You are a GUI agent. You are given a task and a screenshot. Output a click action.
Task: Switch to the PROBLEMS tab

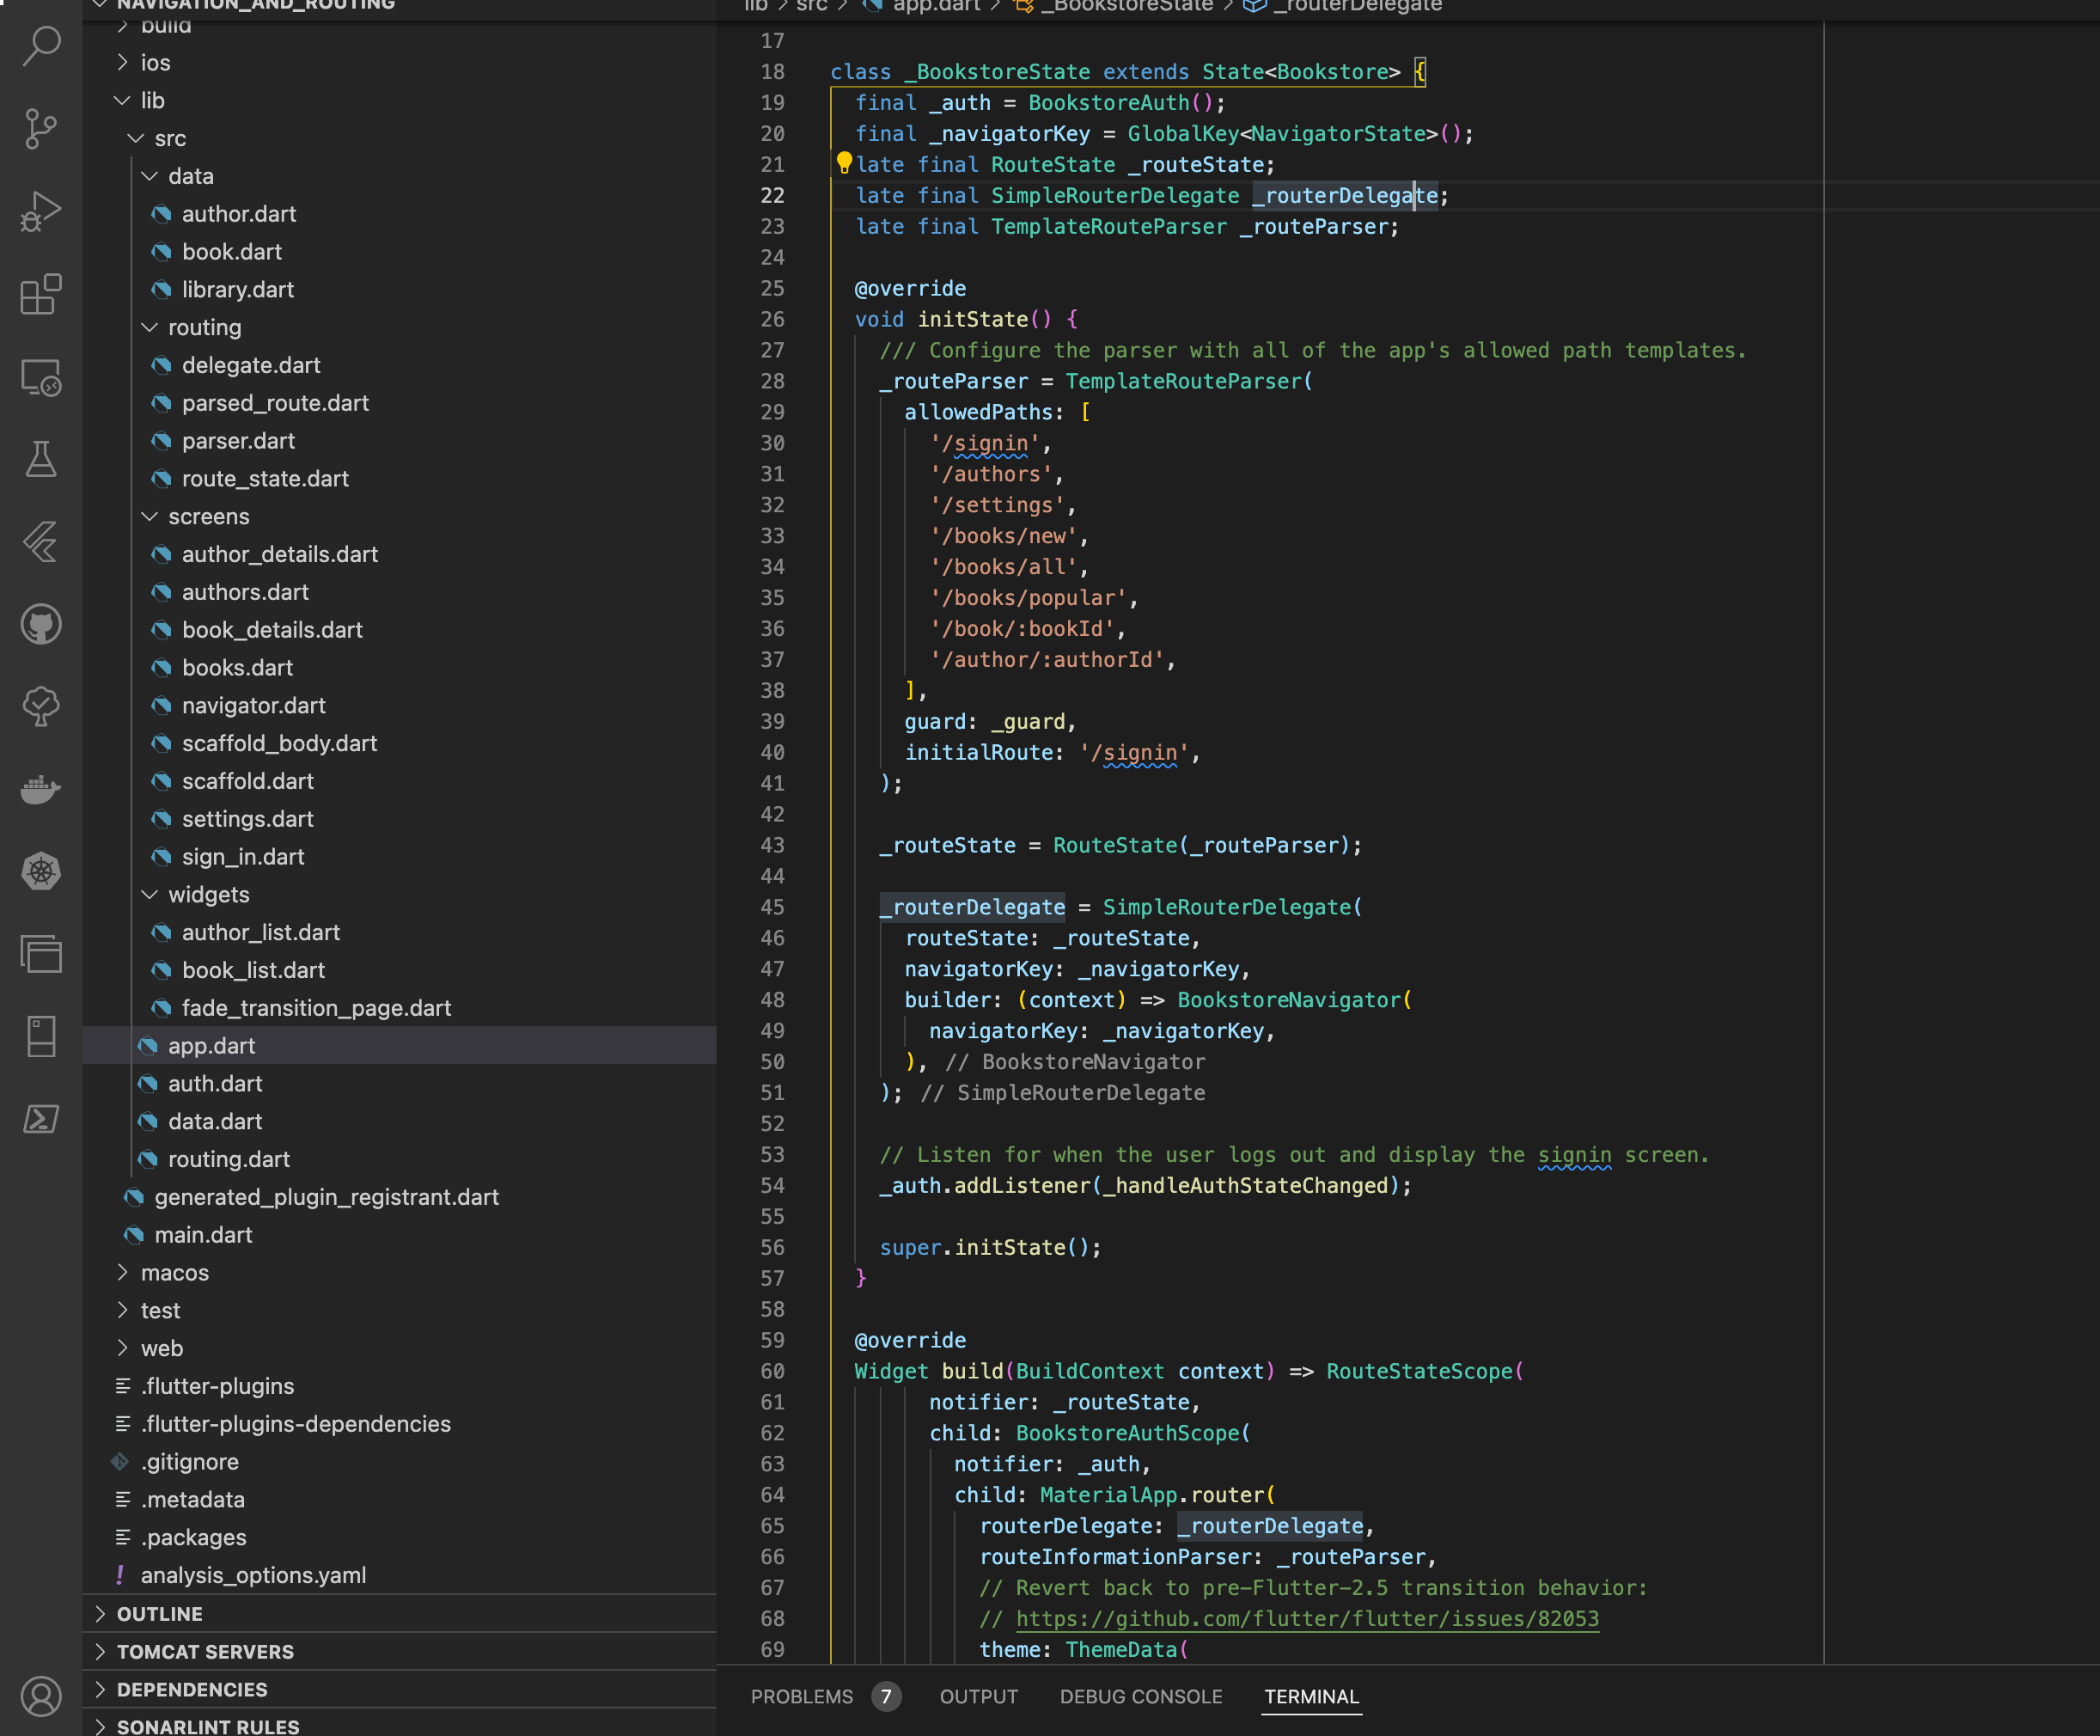coord(802,1697)
